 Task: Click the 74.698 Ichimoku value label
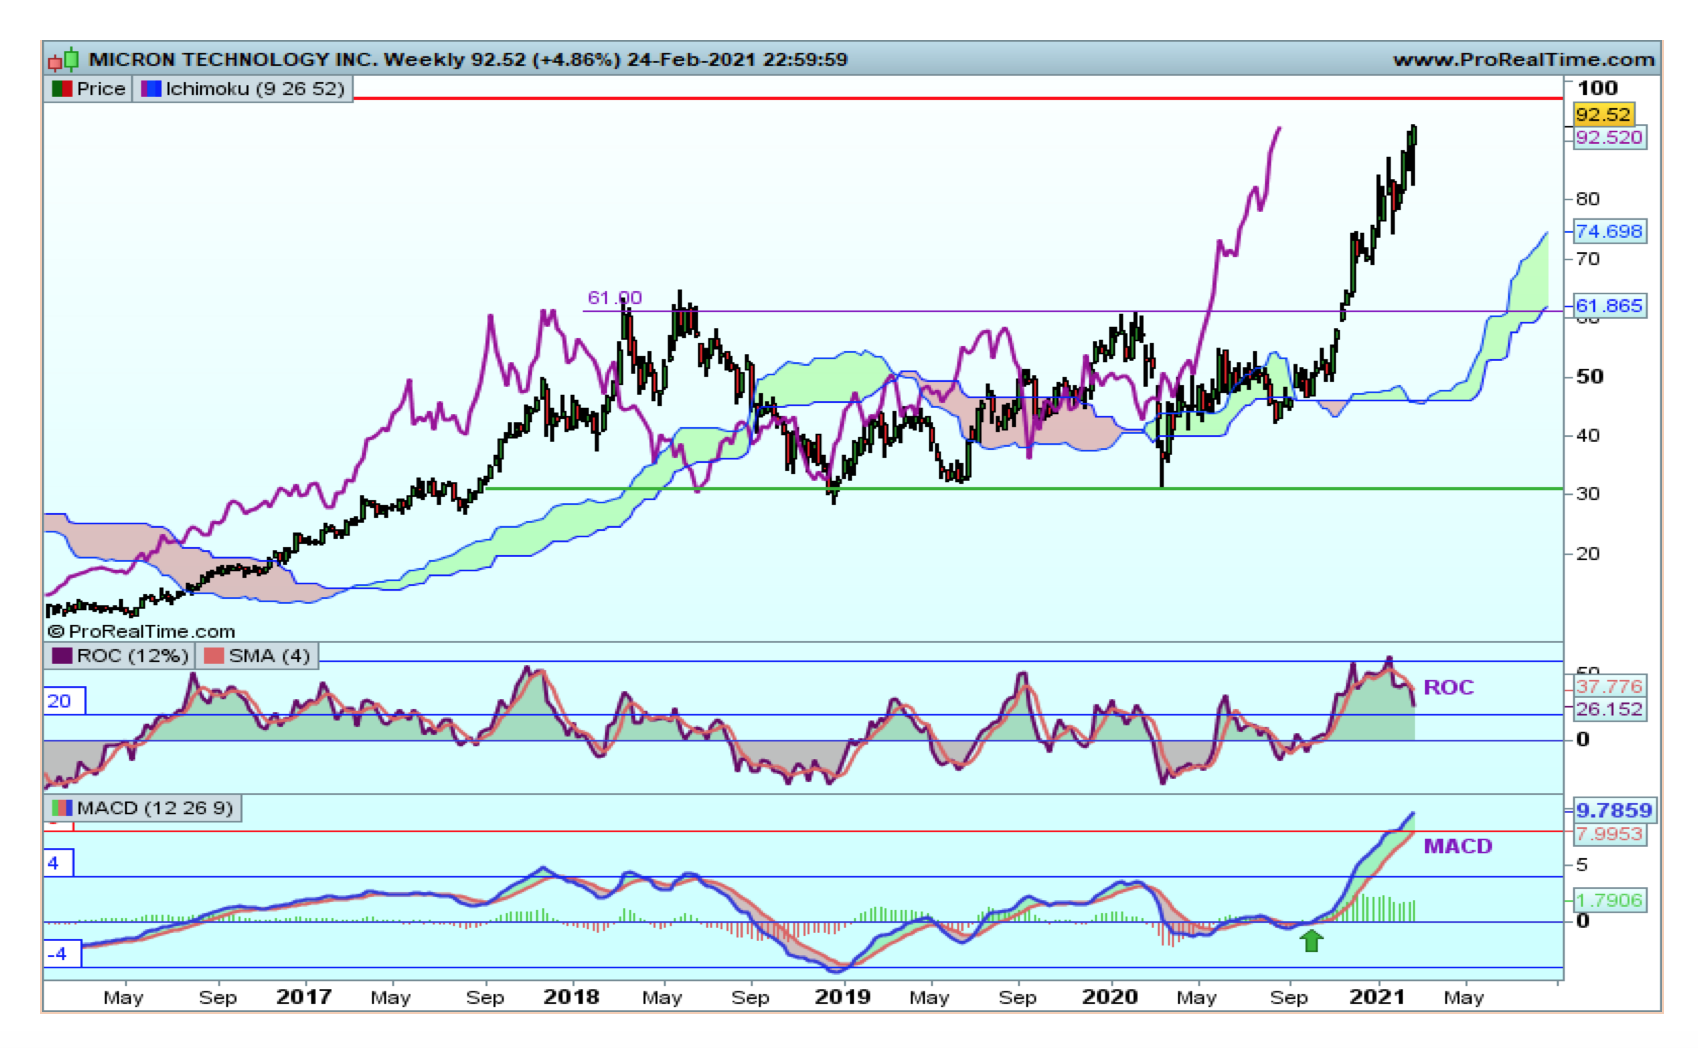coord(1609,231)
